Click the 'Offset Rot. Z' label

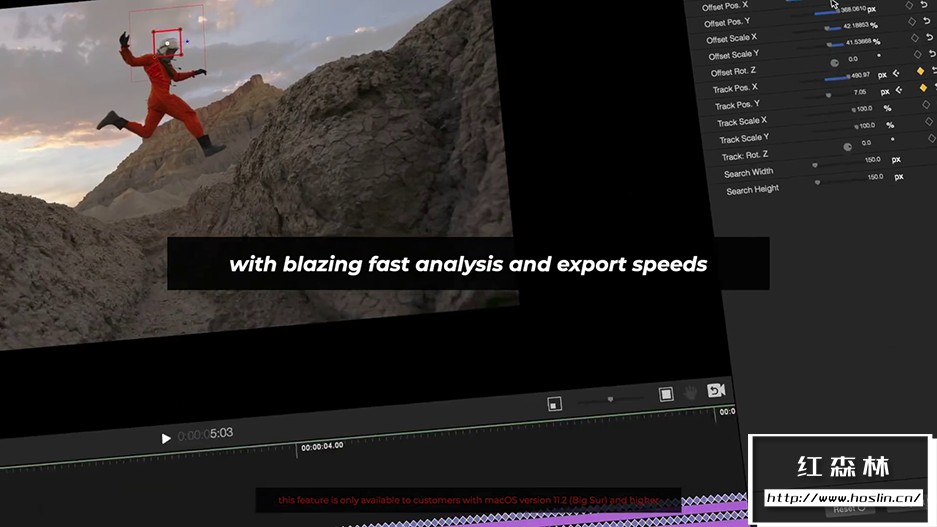click(733, 72)
